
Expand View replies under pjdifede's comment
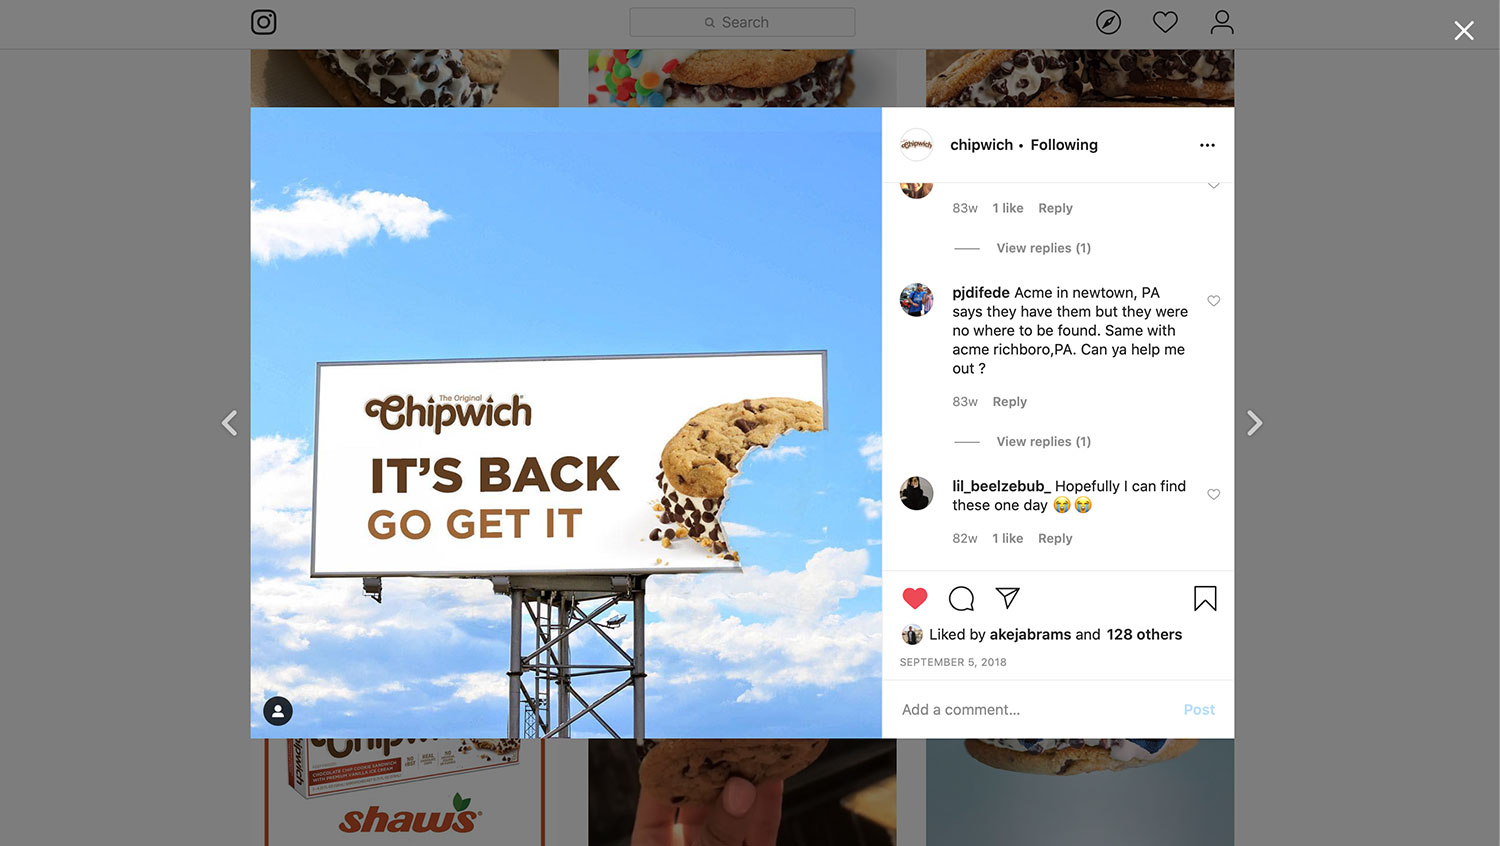click(x=1043, y=441)
